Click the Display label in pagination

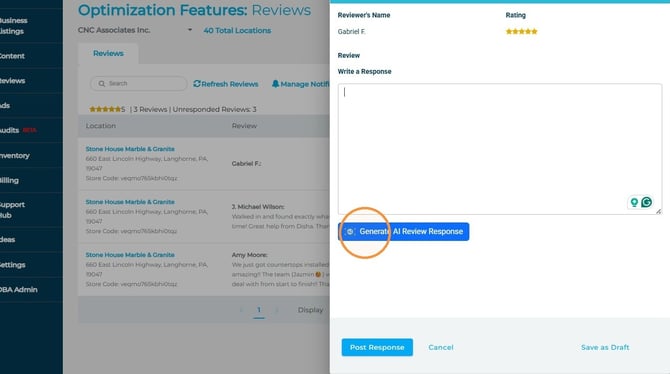pyautogui.click(x=310, y=310)
